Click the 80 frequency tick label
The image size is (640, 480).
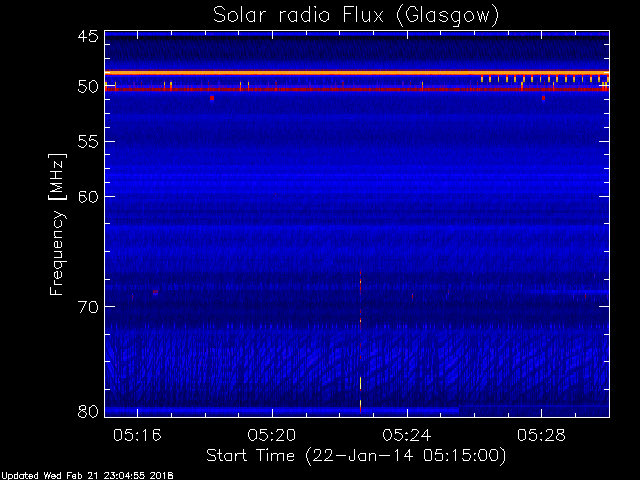(88, 411)
